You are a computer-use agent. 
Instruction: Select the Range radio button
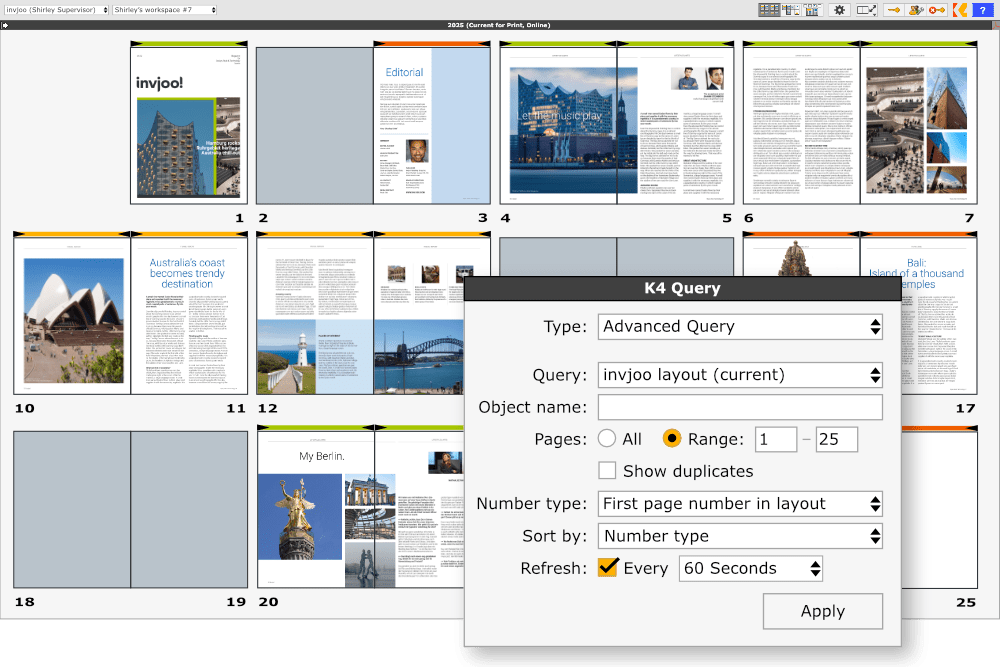(673, 439)
